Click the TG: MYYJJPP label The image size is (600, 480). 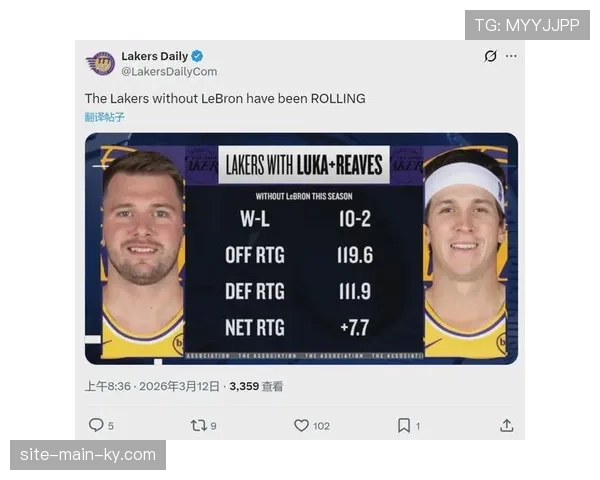click(527, 25)
